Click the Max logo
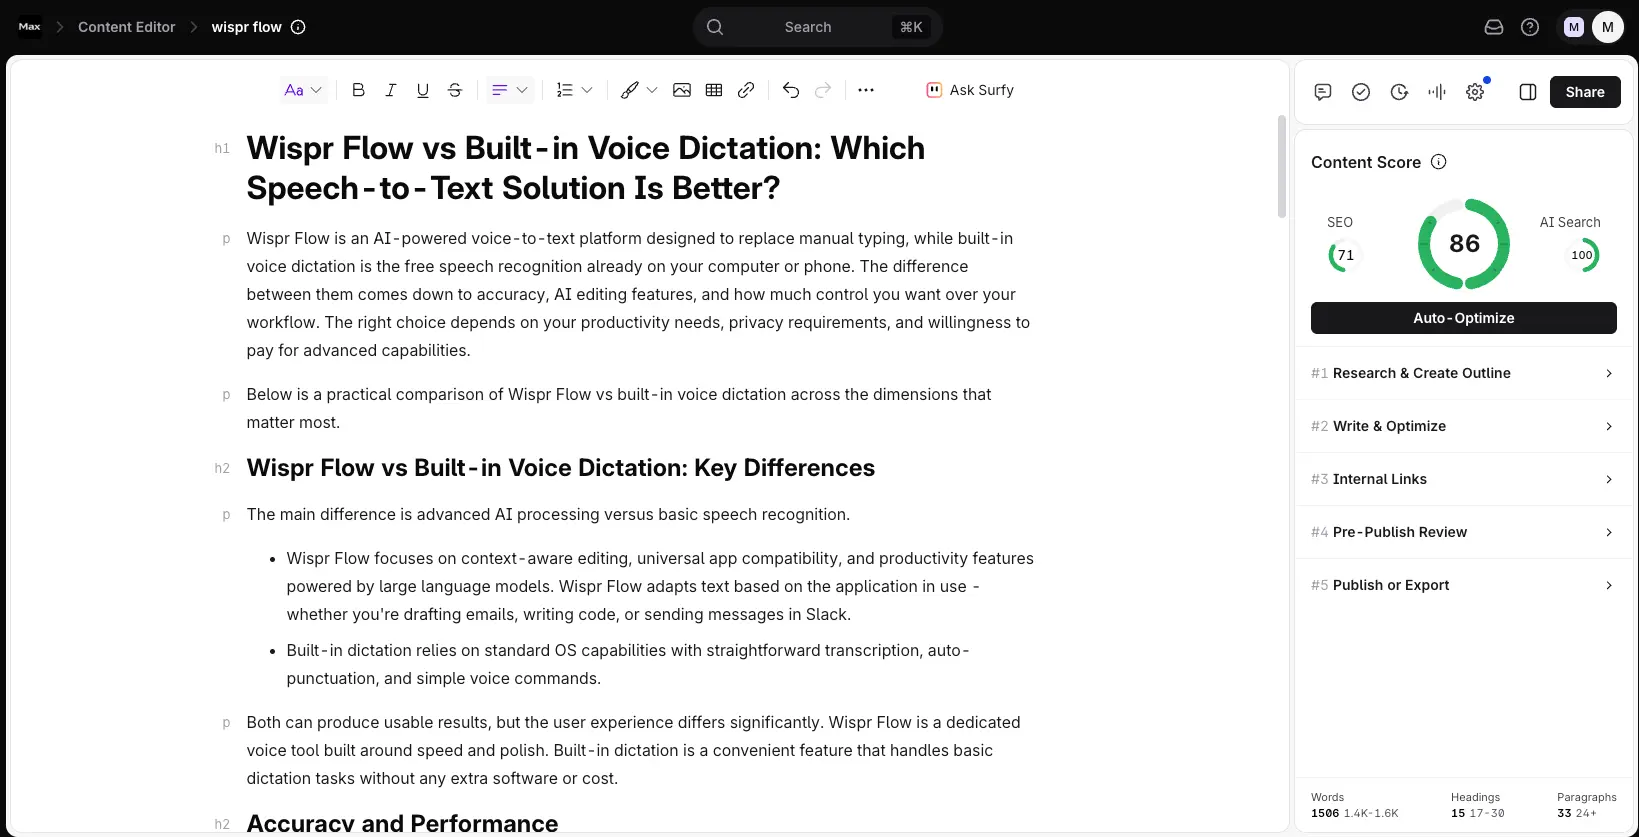This screenshot has width=1639, height=837. (x=30, y=27)
